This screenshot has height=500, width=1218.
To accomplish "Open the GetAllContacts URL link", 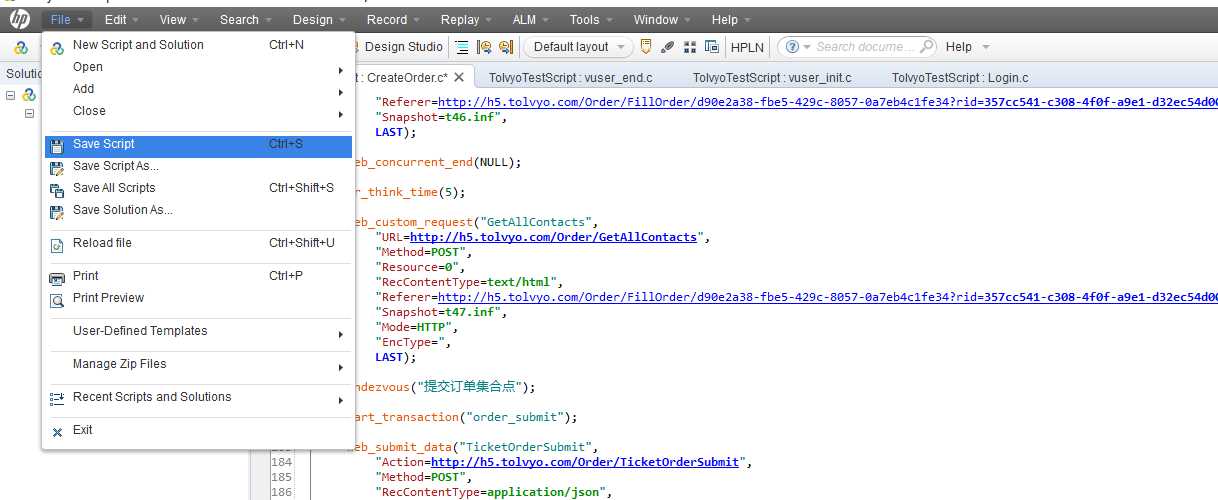I will click(x=553, y=237).
